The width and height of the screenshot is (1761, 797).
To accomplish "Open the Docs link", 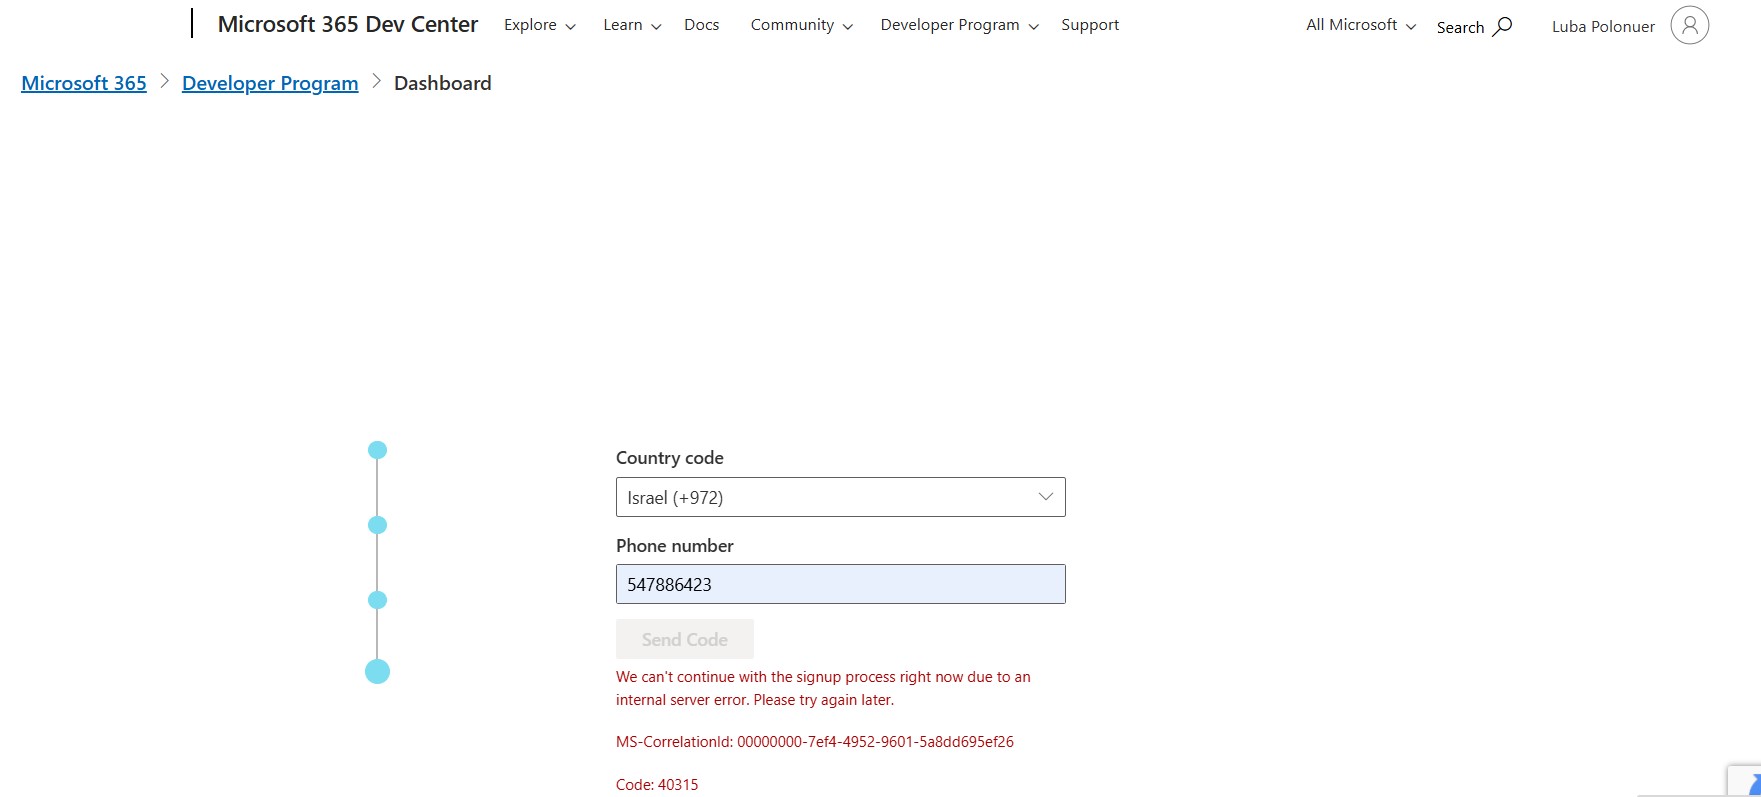I will [702, 25].
